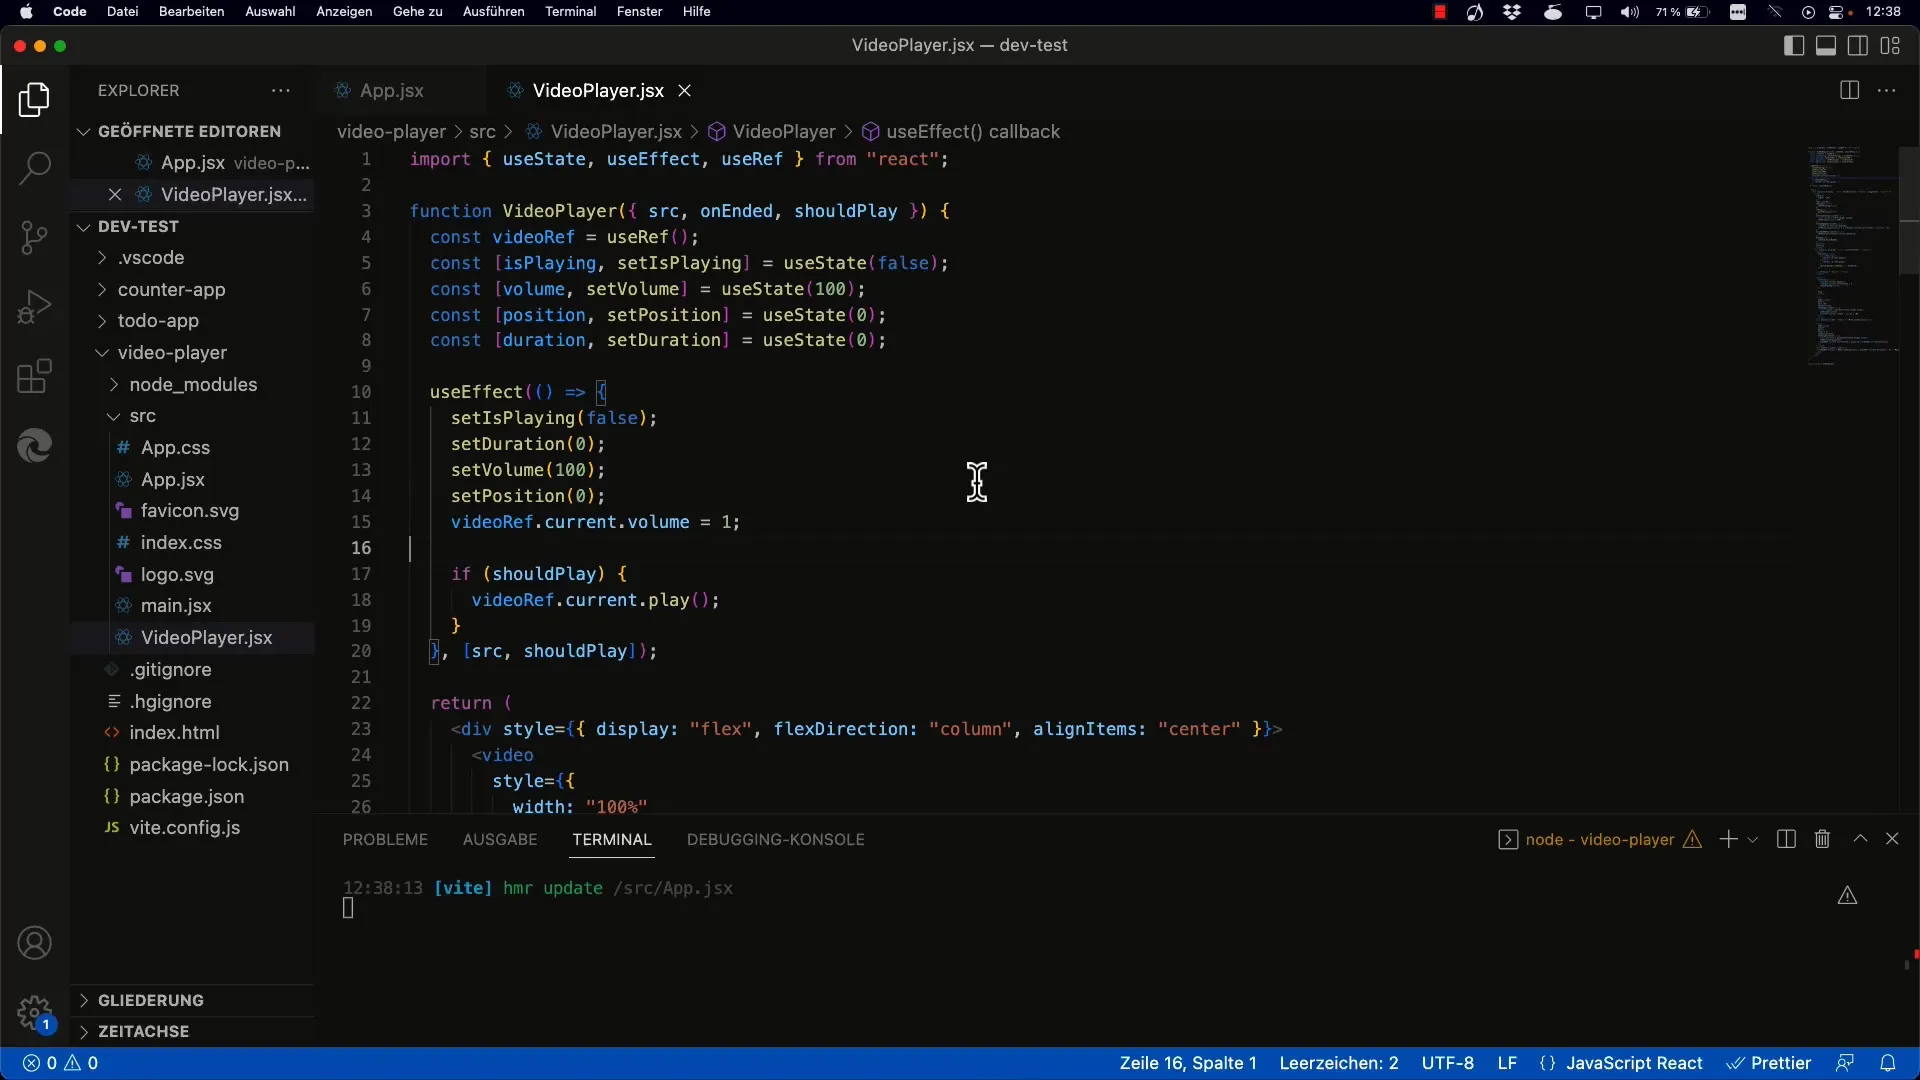This screenshot has width=1920, height=1080.
Task: Close the VideoPlayer.jsx tab
Action: [685, 90]
